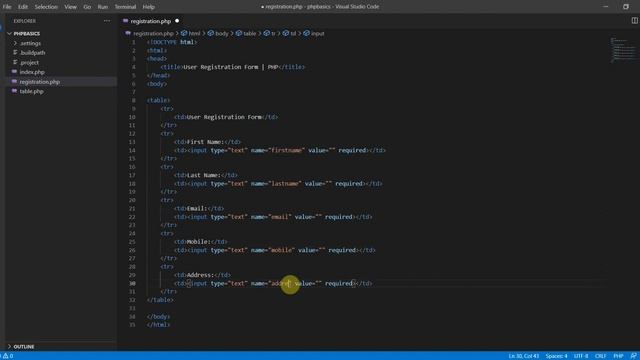Click the body breadcrumb item

pyautogui.click(x=222, y=33)
